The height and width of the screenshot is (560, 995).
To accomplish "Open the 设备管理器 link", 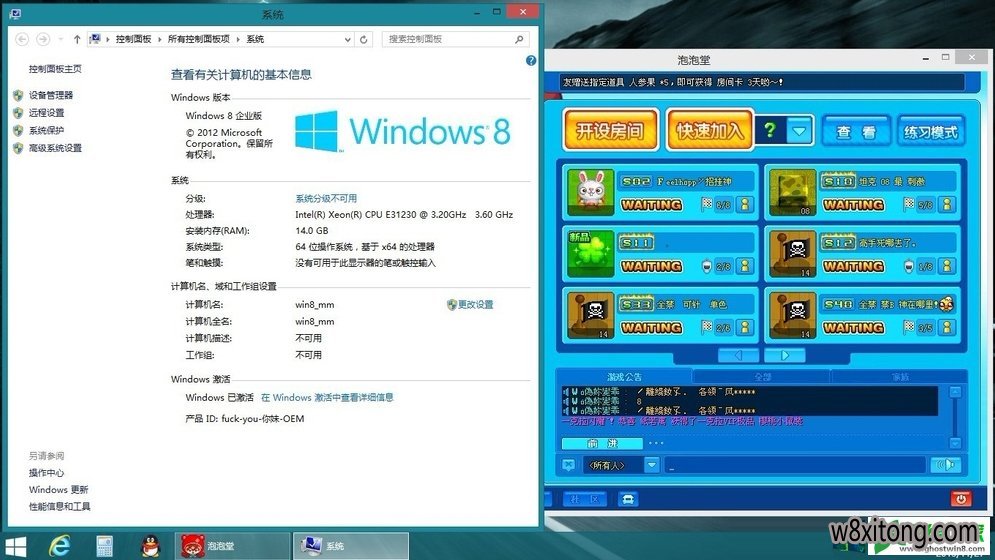I will click(x=51, y=95).
